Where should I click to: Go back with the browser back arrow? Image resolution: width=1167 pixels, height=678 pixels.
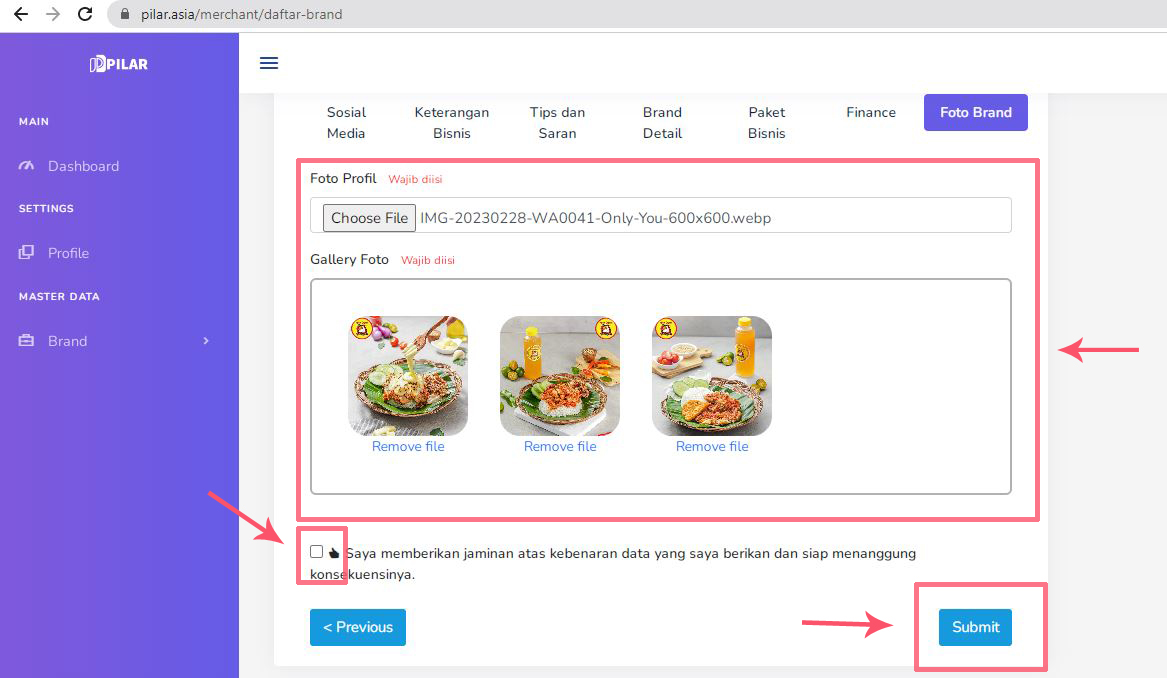(x=21, y=14)
